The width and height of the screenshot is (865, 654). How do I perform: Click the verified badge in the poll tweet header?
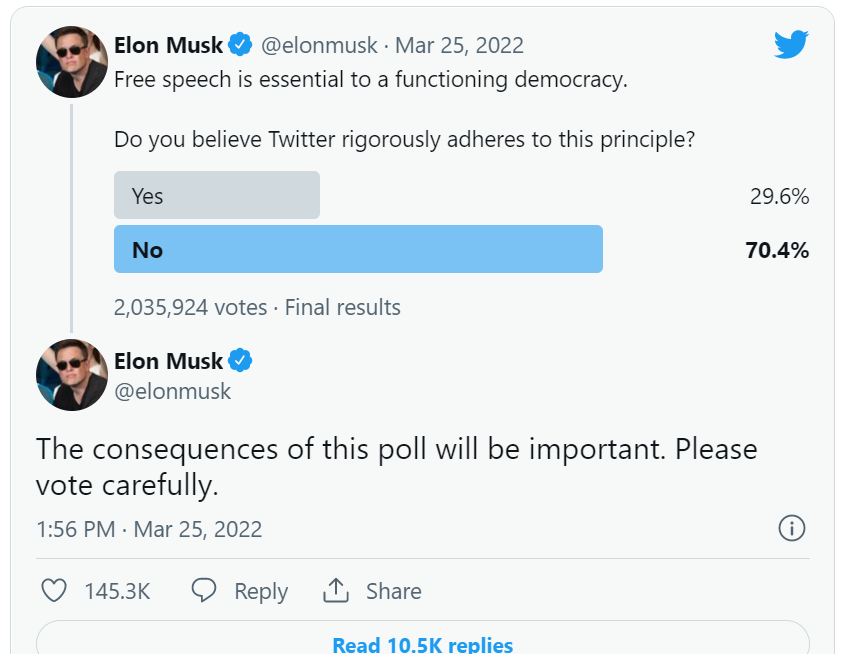point(240,45)
